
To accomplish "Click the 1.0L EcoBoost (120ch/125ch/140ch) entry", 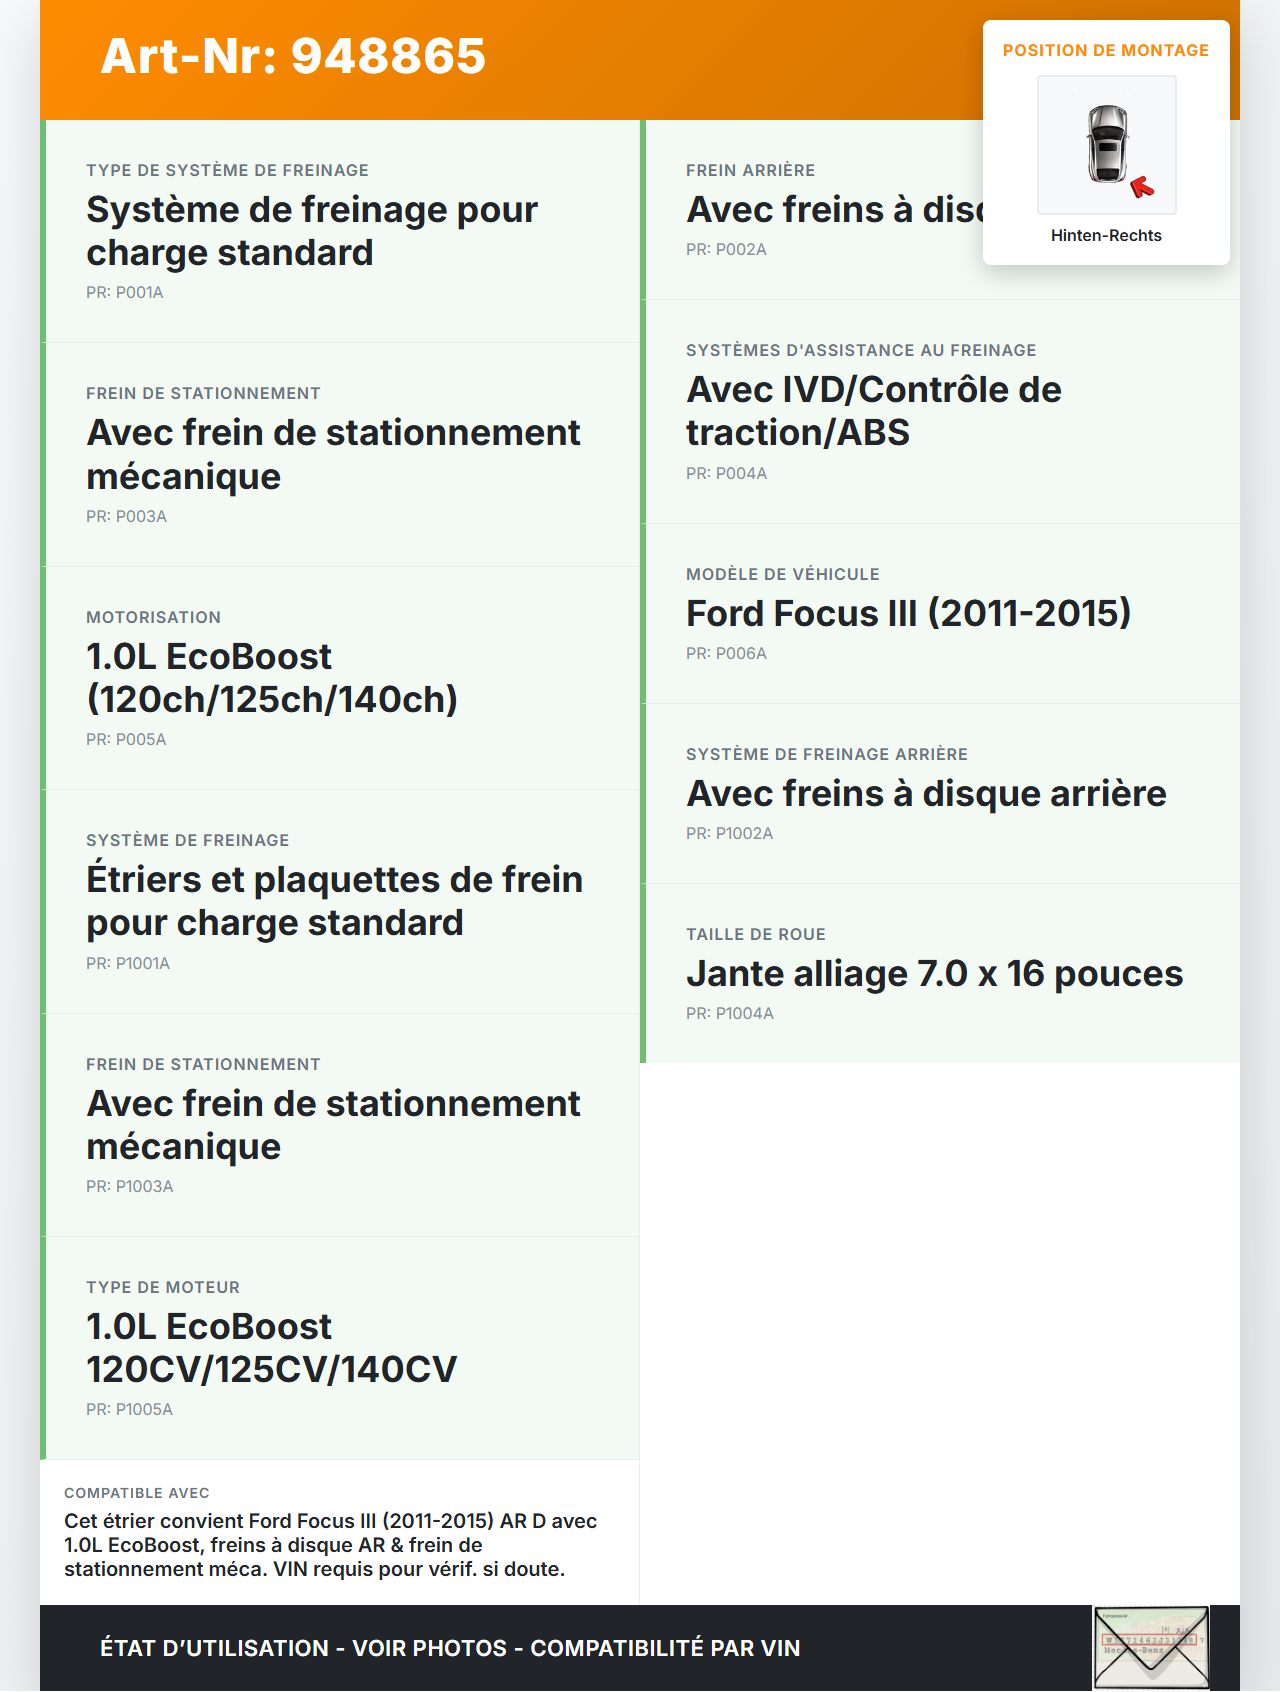I will pos(272,678).
